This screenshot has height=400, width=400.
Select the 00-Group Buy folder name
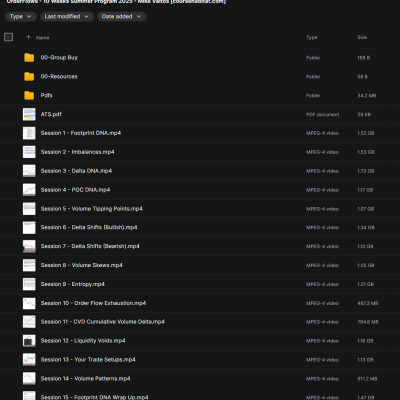point(59,58)
